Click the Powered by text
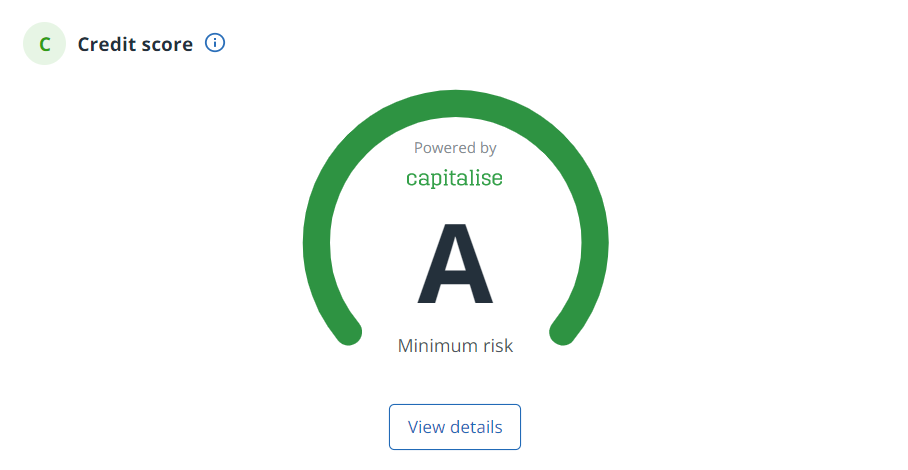Image resolution: width=908 pixels, height=470 pixels. pyautogui.click(x=455, y=148)
